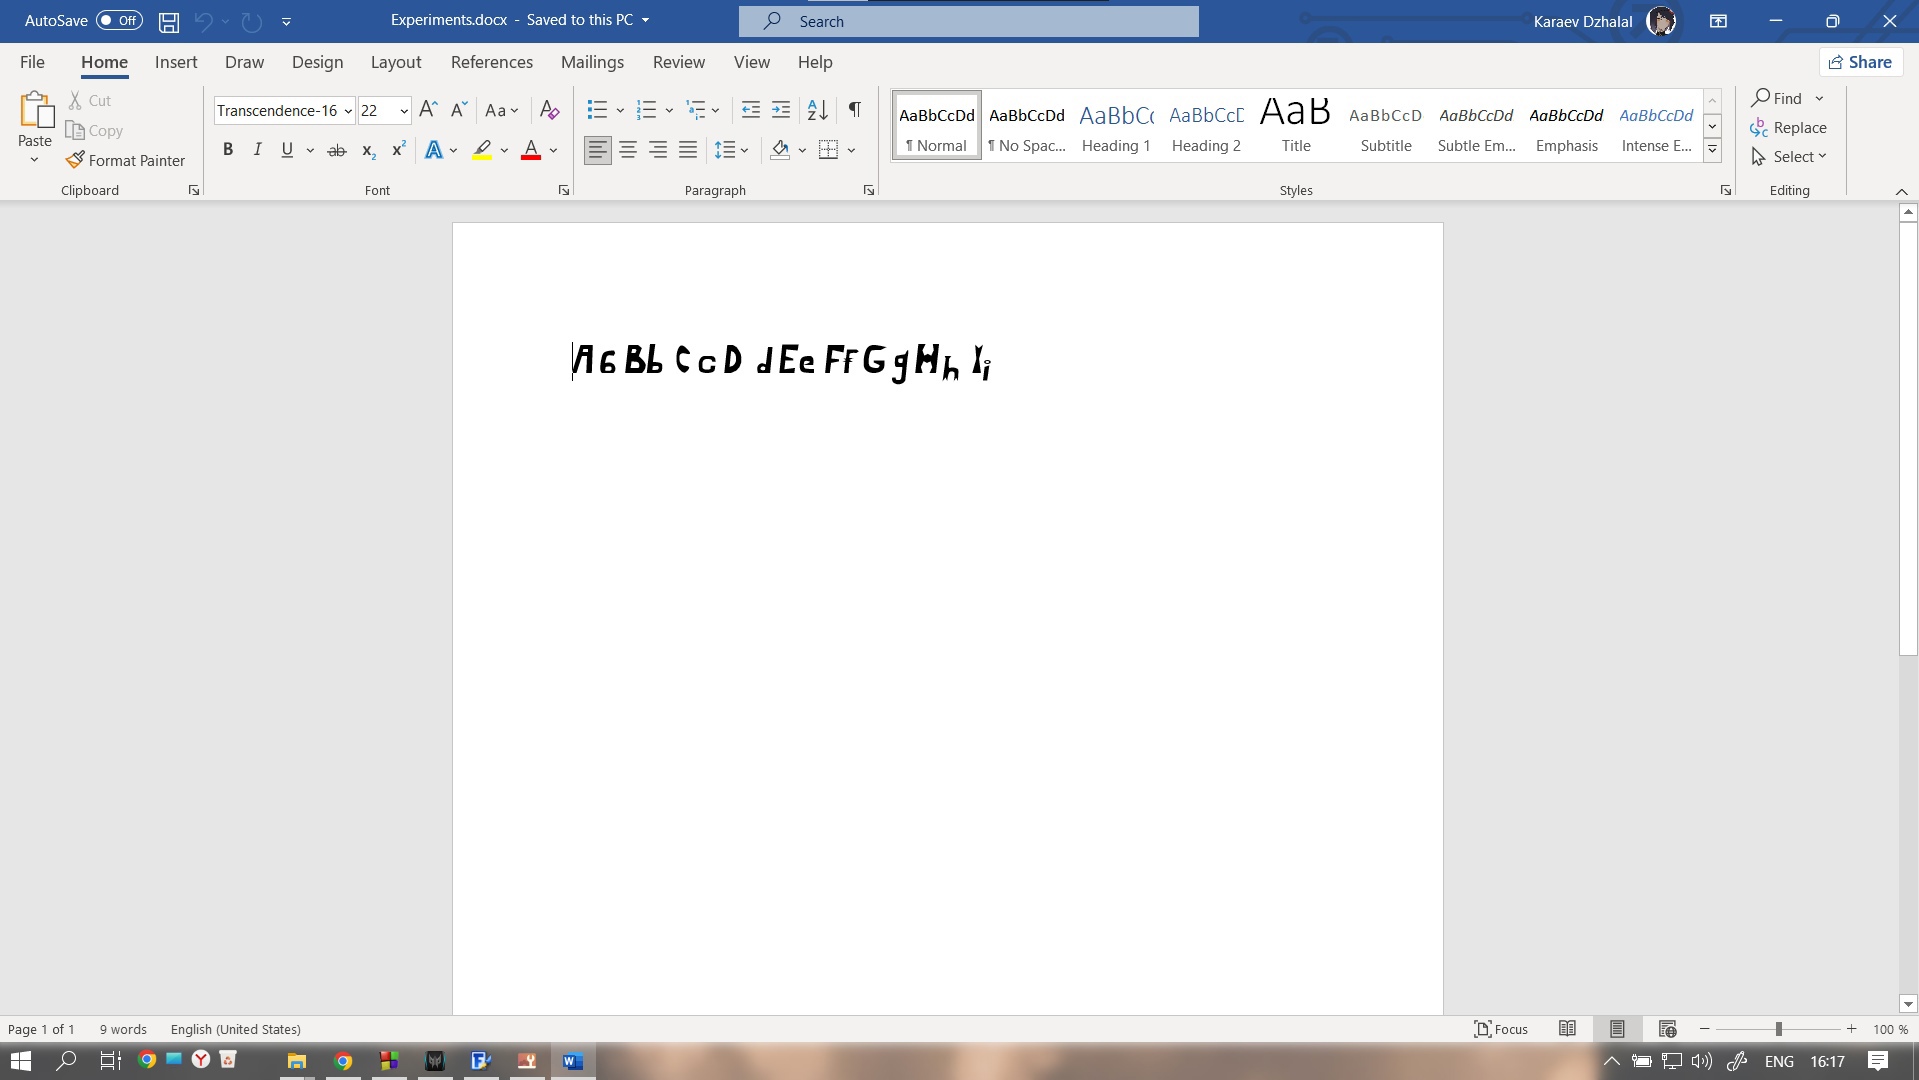Clear all formatting icon
Viewport: 1919px width, 1080px height.
pos(549,110)
